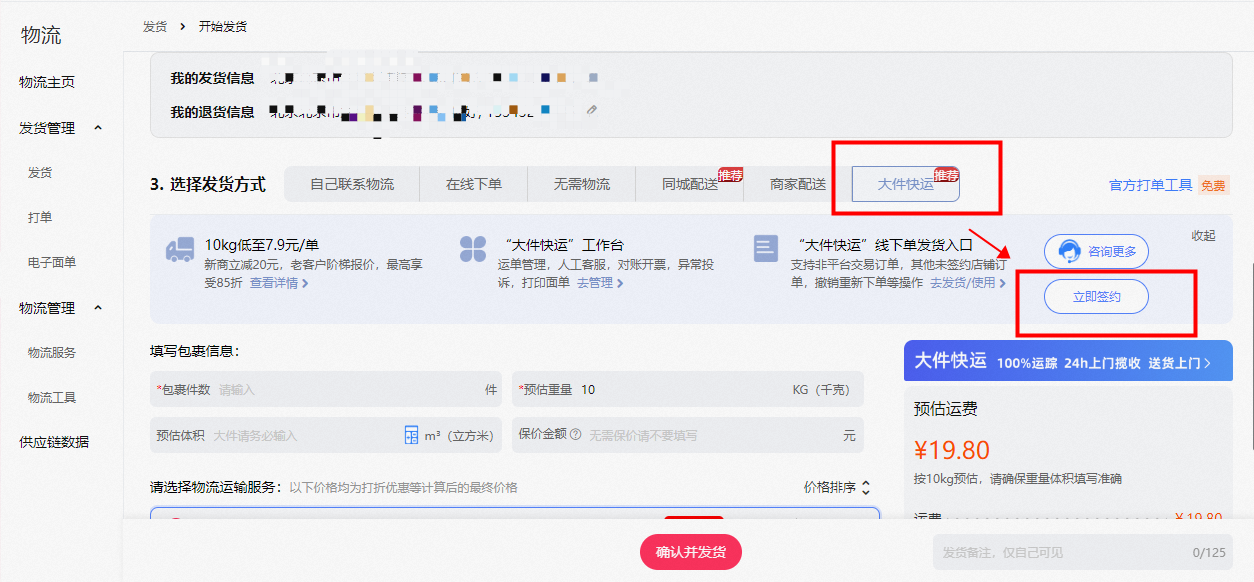Viewport: 1254px width, 582px height.
Task: Click the four-leaf 工作台 icon
Action: click(x=473, y=249)
